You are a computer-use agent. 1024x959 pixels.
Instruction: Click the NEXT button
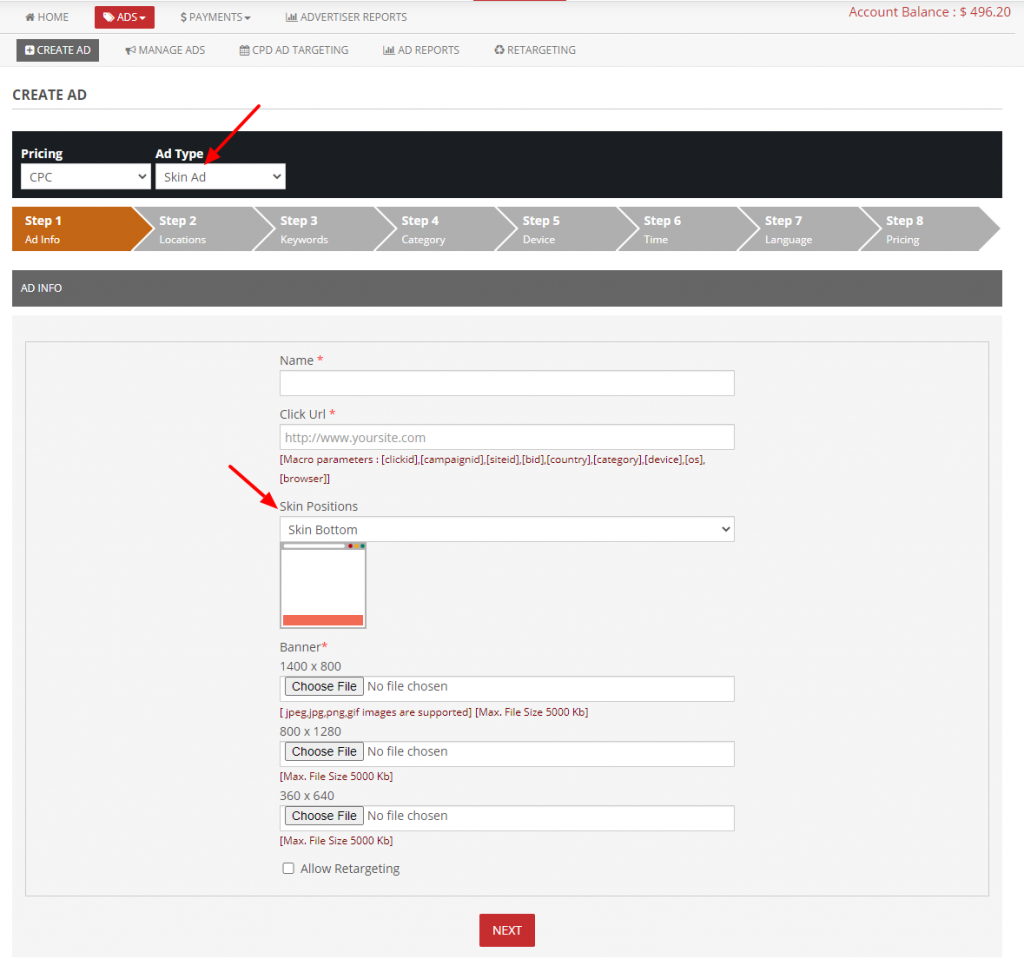tap(506, 929)
